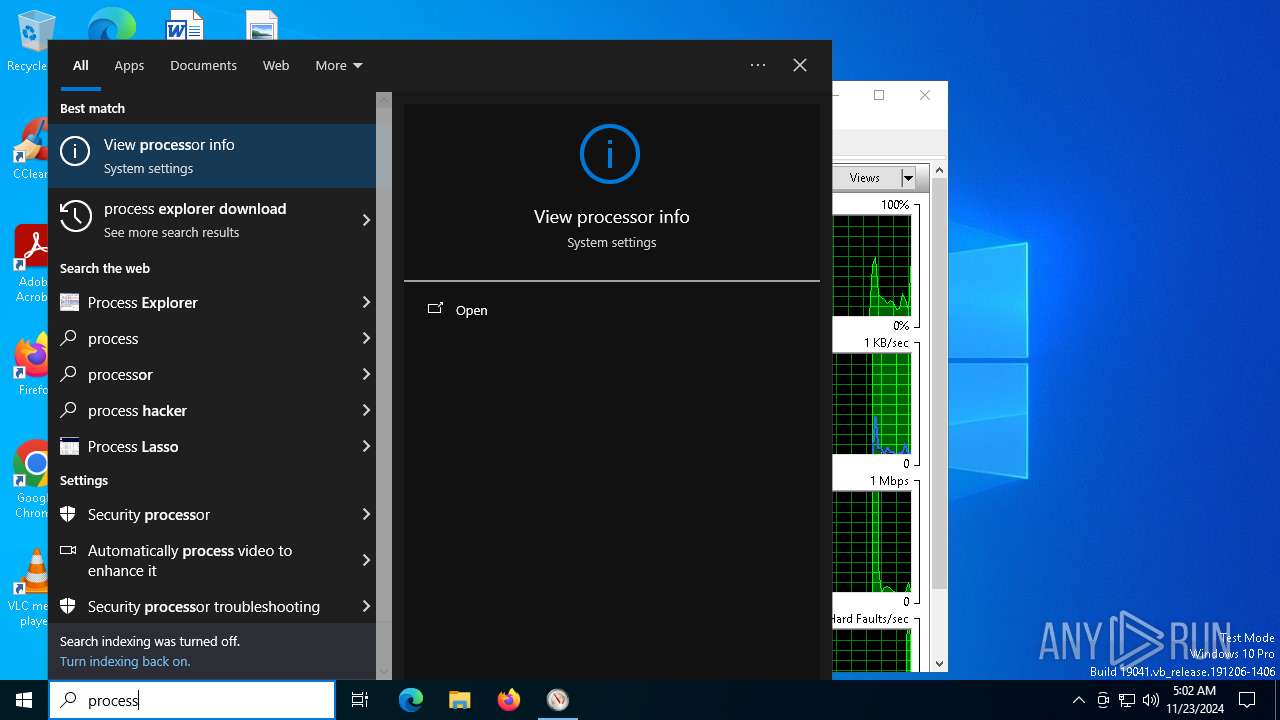The image size is (1280, 720).
Task: Open the View processor info best match
Action: (x=212, y=156)
